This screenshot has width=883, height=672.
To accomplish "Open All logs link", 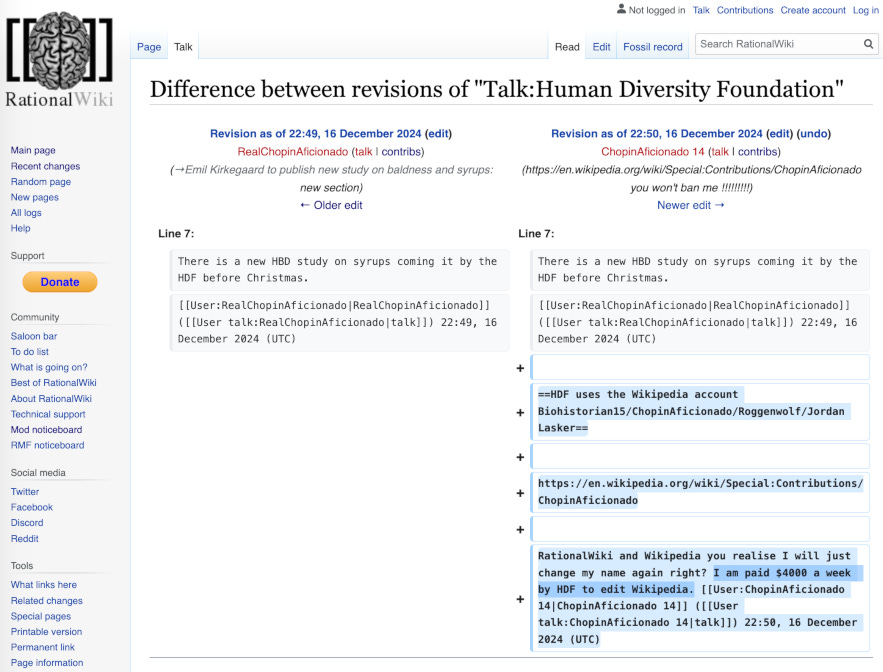I will (26, 212).
